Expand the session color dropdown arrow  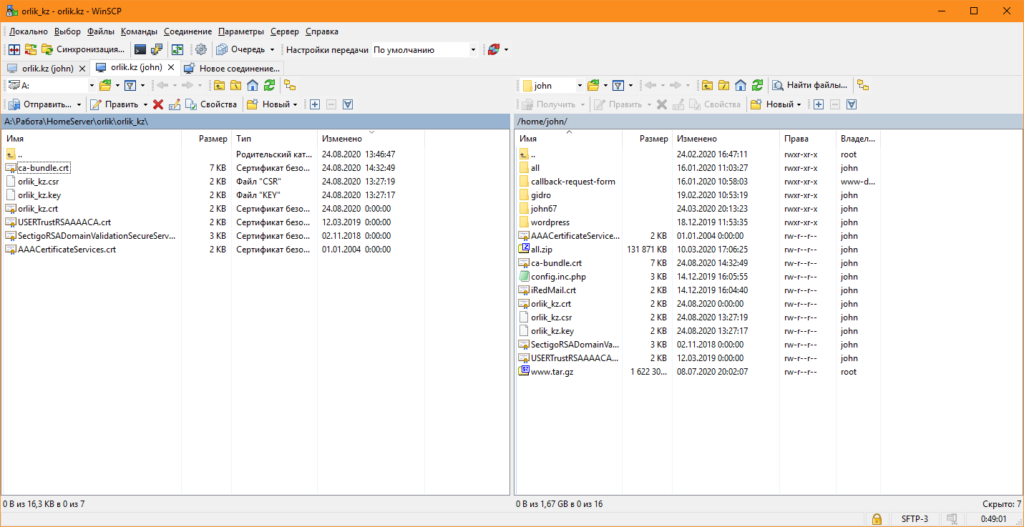tap(506, 49)
